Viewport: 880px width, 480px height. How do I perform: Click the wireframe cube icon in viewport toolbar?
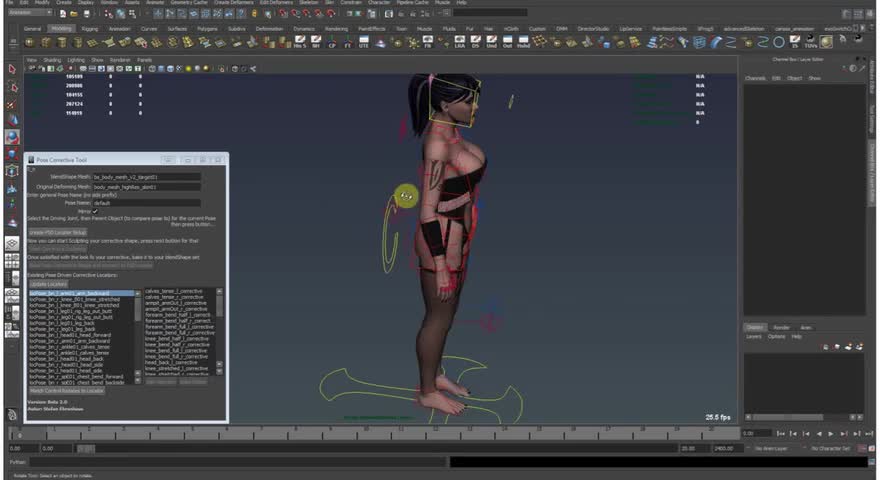[152, 68]
